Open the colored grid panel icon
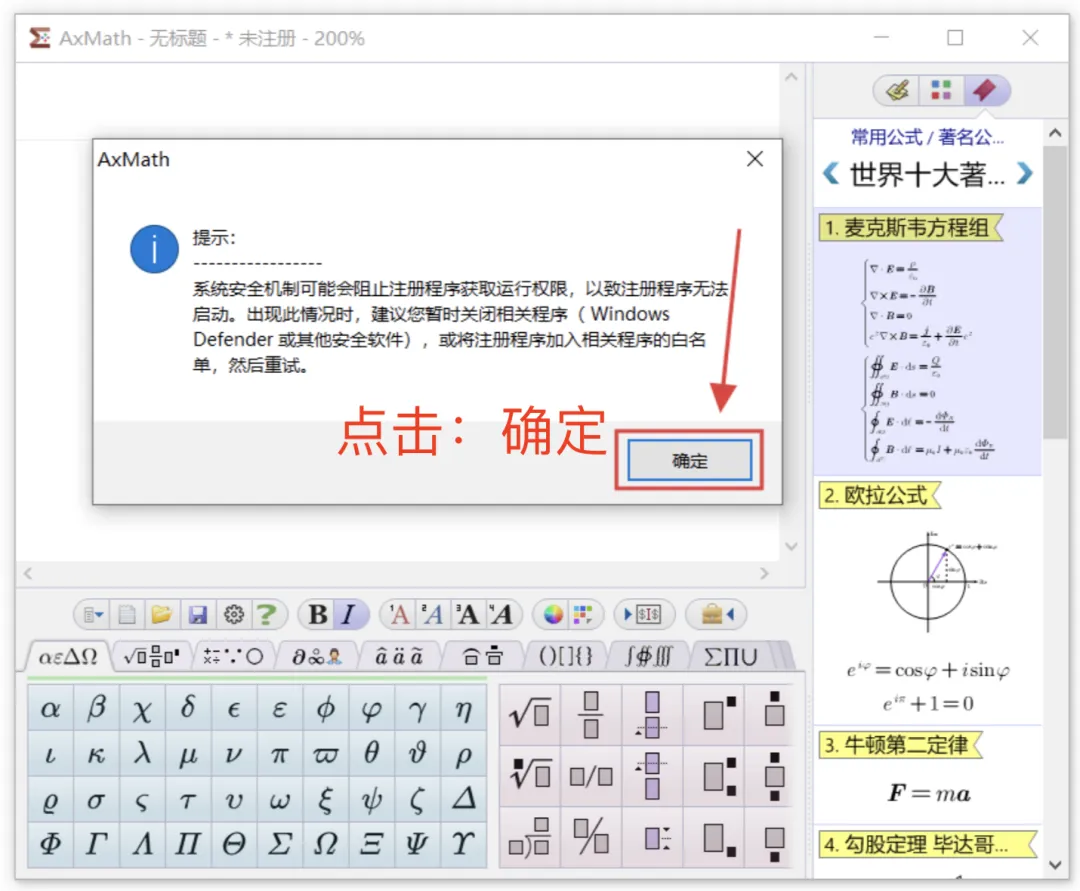 click(x=941, y=90)
